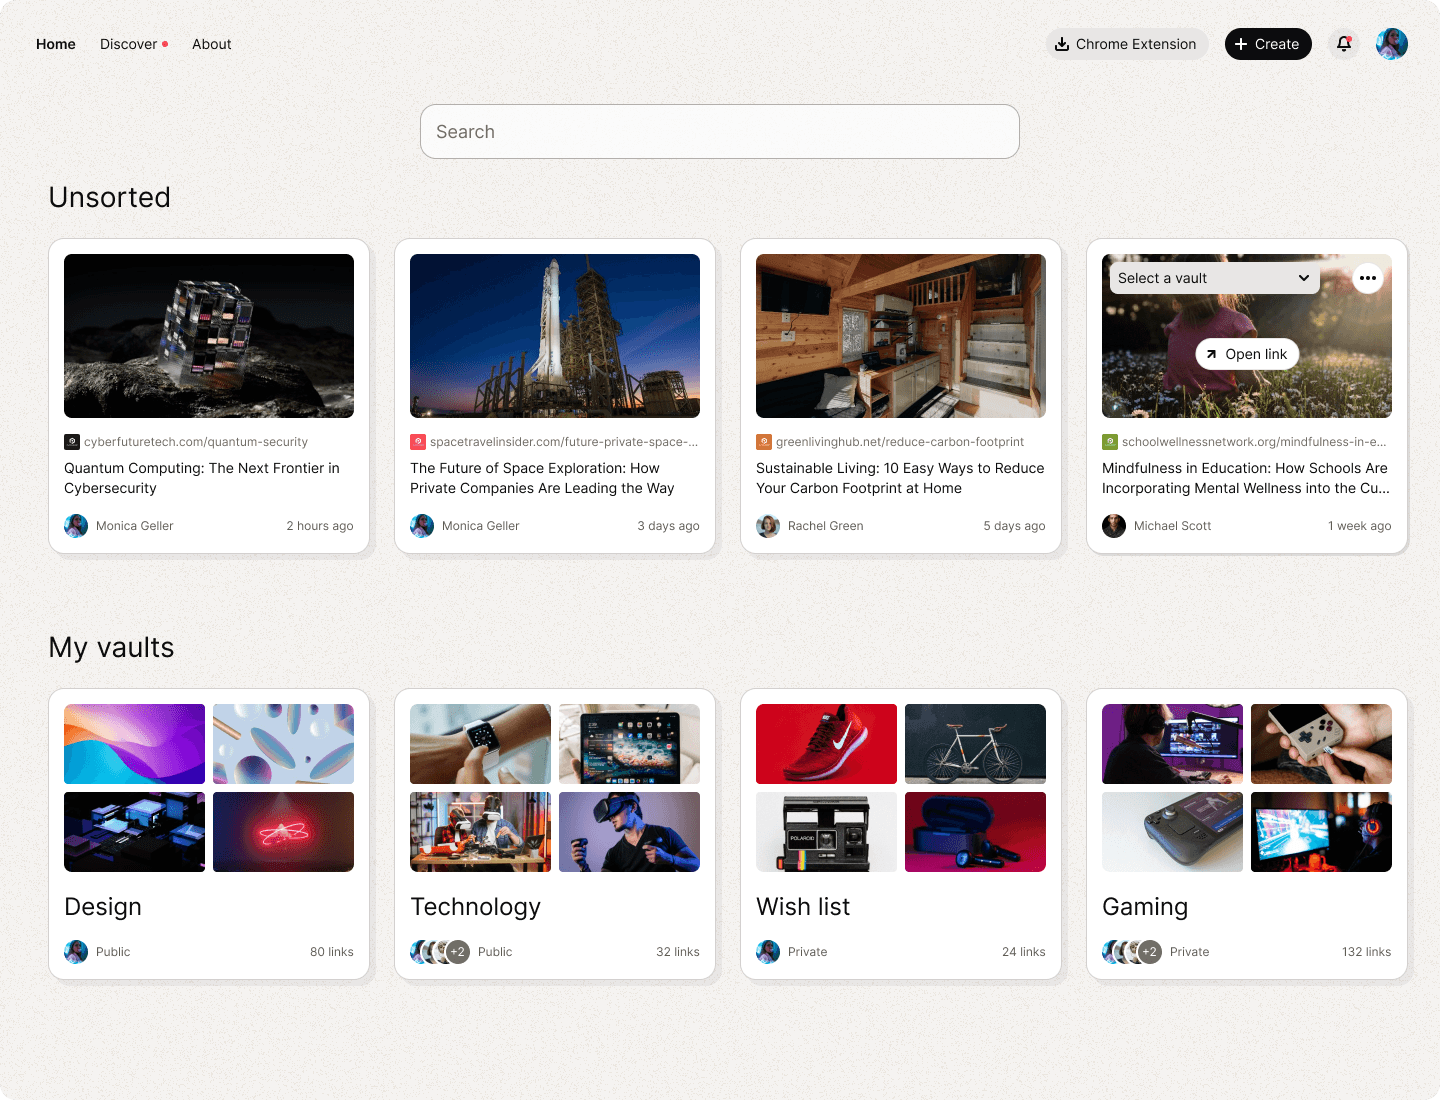Click Michael Scott's avatar icon
Screen dimensions: 1440x1100
(x=1114, y=526)
